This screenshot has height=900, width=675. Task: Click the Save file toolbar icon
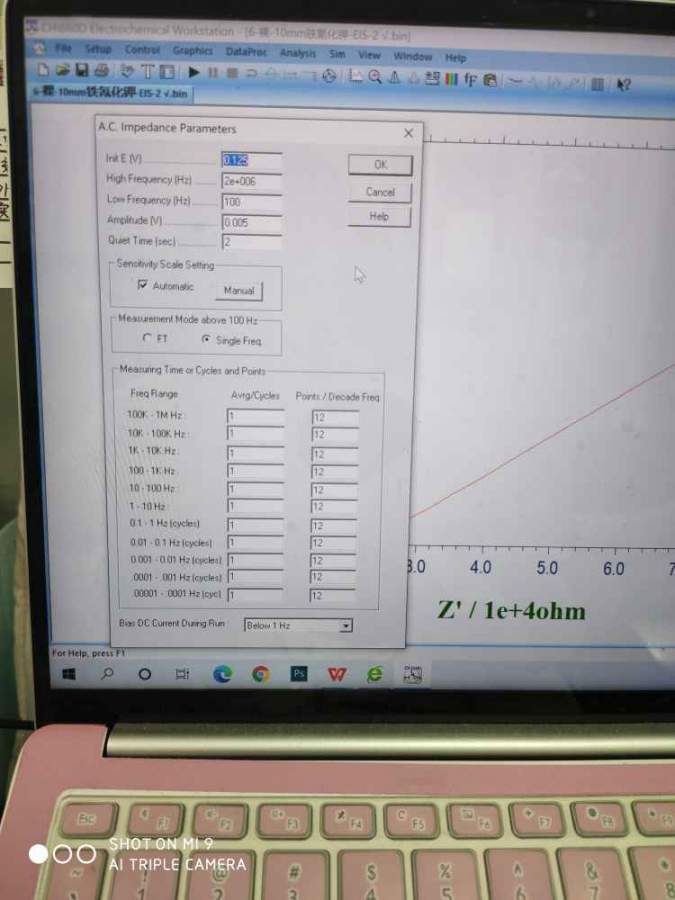(80, 71)
